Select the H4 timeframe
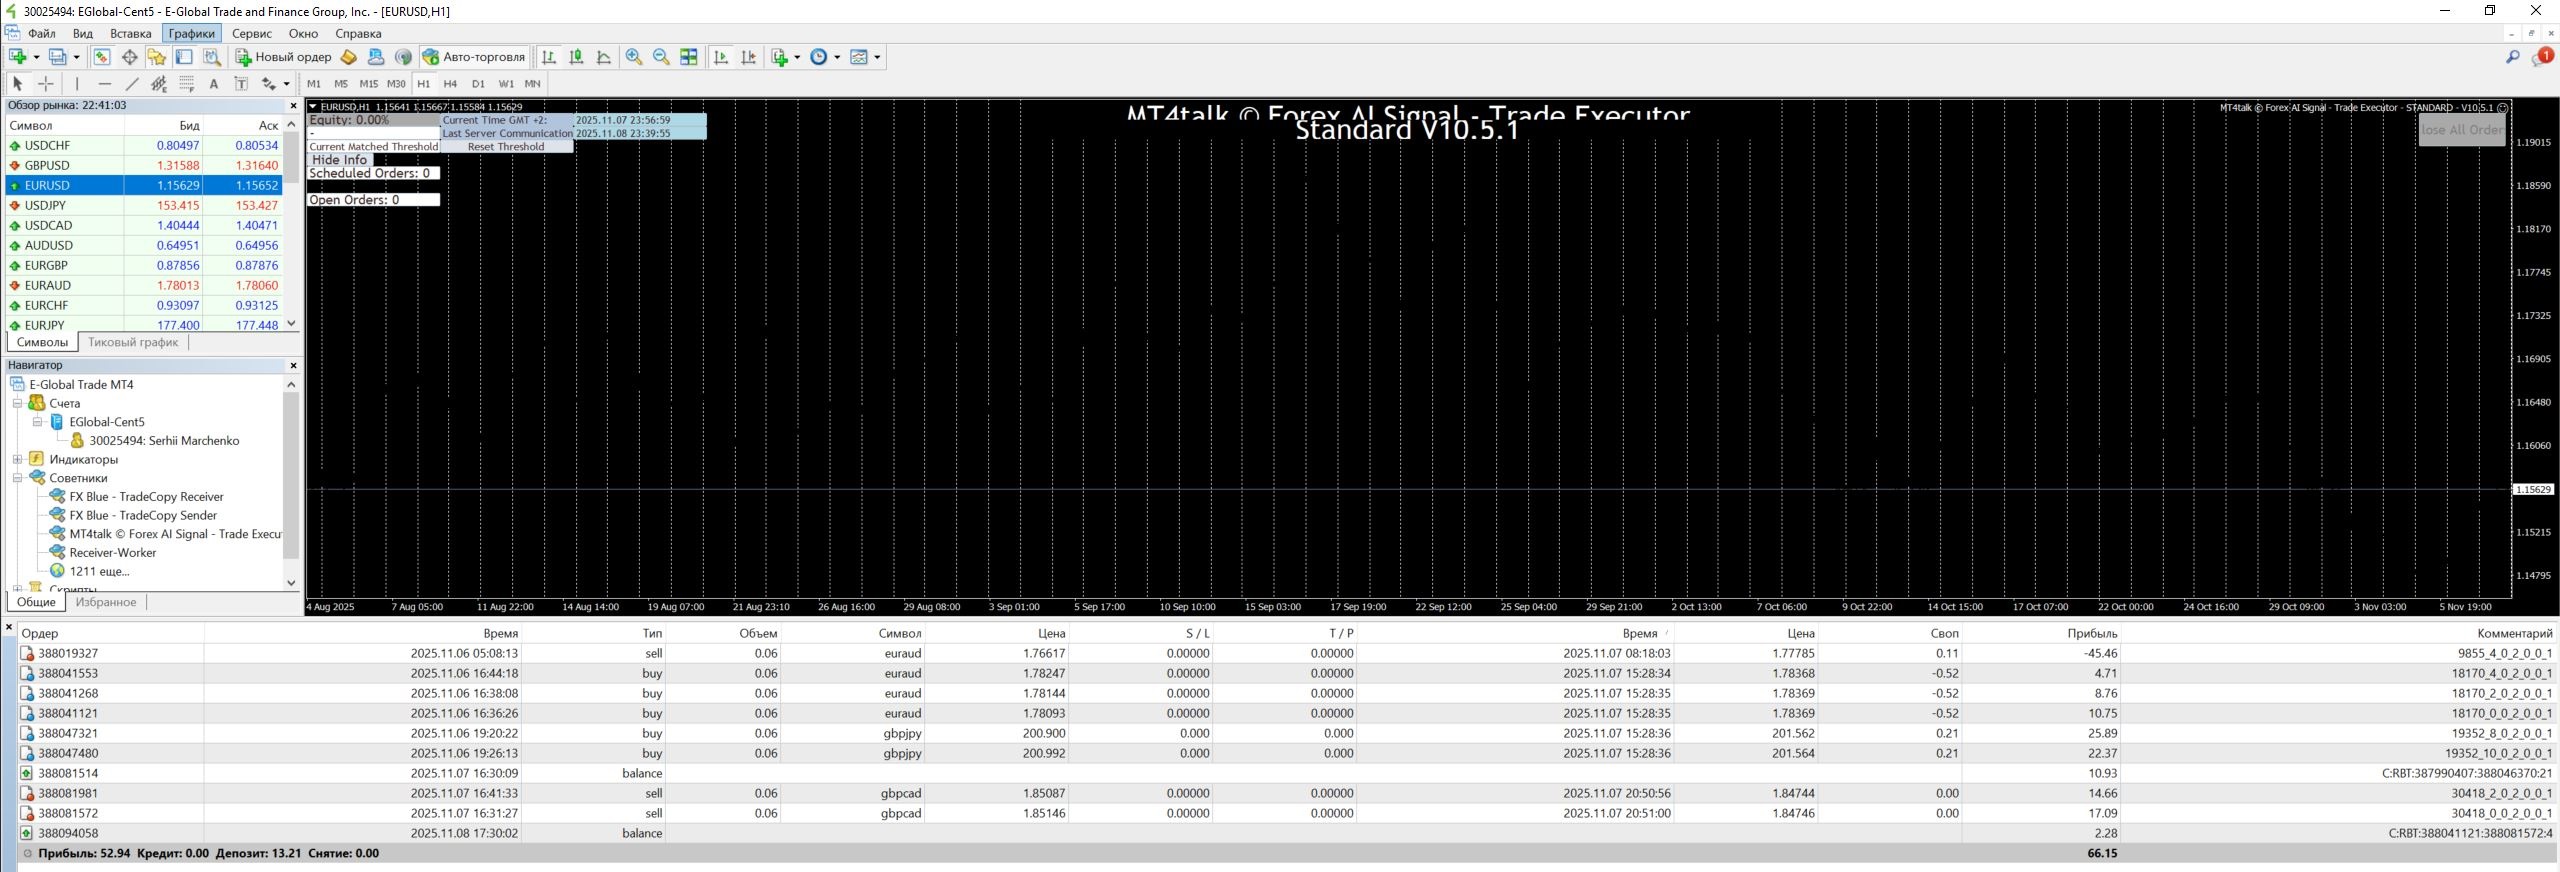 450,84
